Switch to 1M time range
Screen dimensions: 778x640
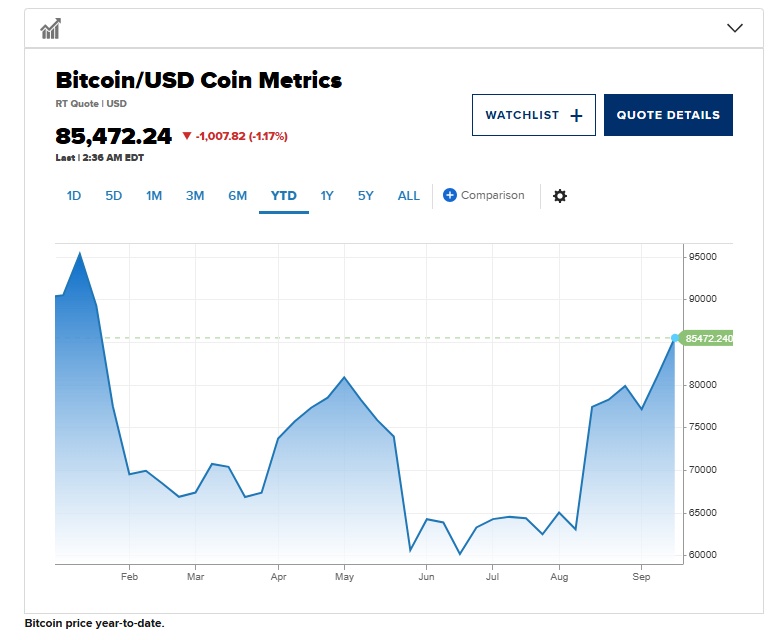[154, 196]
